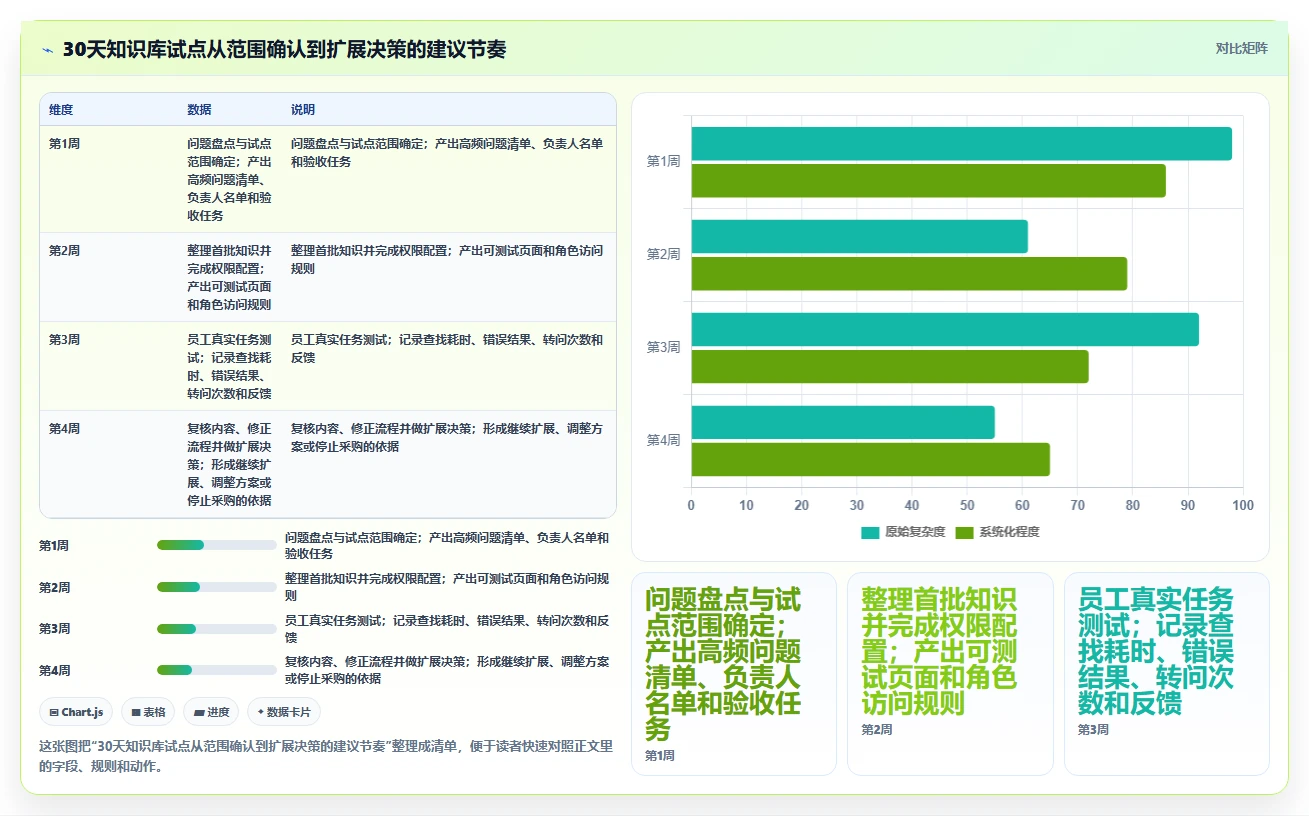Viewport: 1309px width, 816px height.
Task: Click the 70 tick on x-axis
Action: pyautogui.click(x=1077, y=506)
